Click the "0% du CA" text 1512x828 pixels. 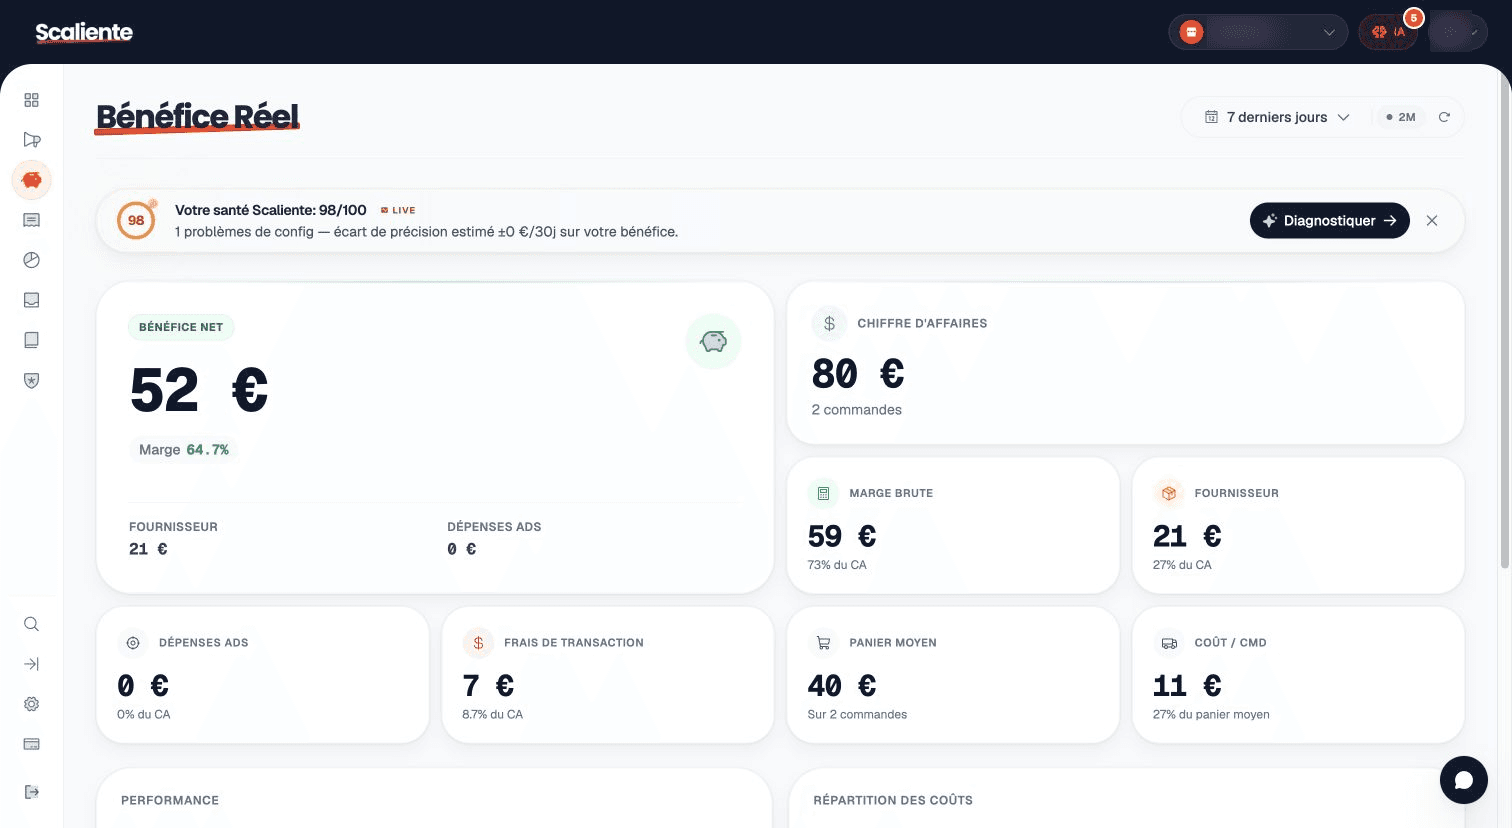click(x=144, y=715)
